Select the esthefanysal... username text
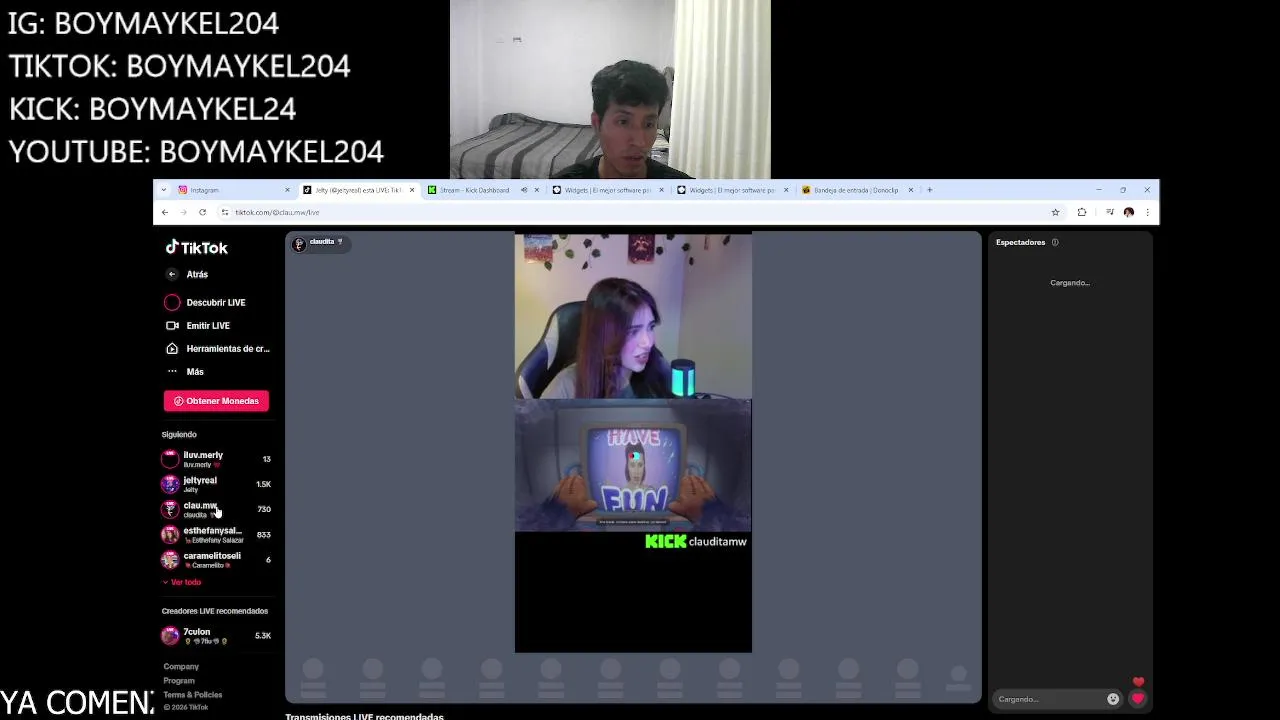The width and height of the screenshot is (1280, 720). (x=212, y=531)
